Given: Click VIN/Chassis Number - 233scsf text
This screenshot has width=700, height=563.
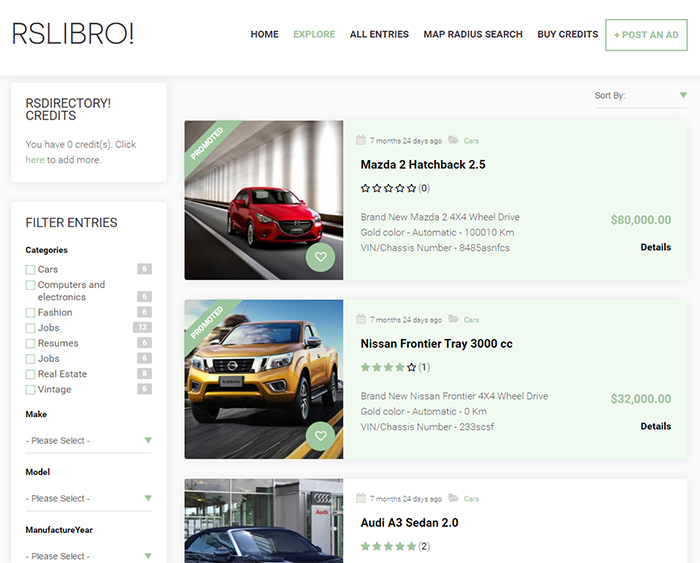Looking at the screenshot, I should click(427, 427).
